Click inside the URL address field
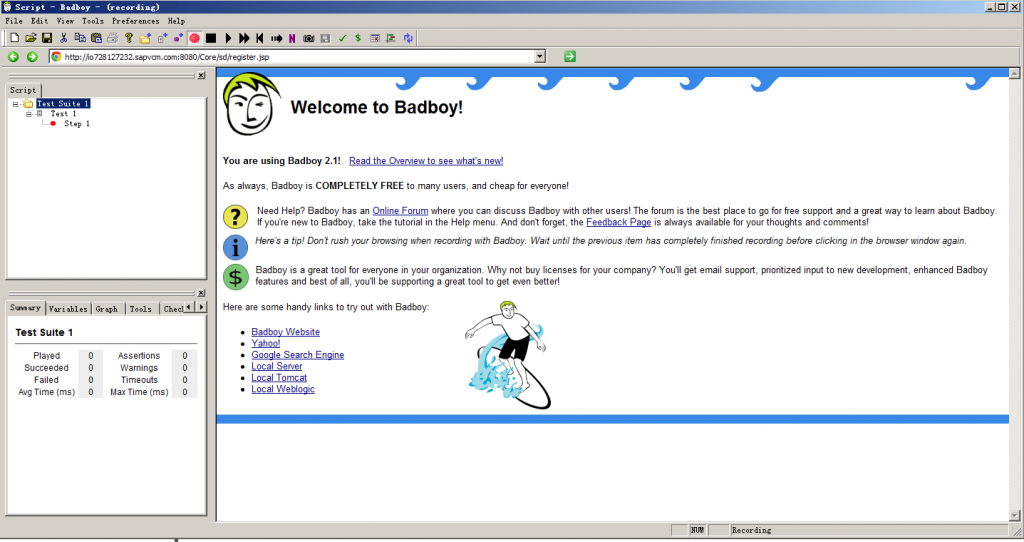Screen dimensions: 1024x542 pos(293,57)
